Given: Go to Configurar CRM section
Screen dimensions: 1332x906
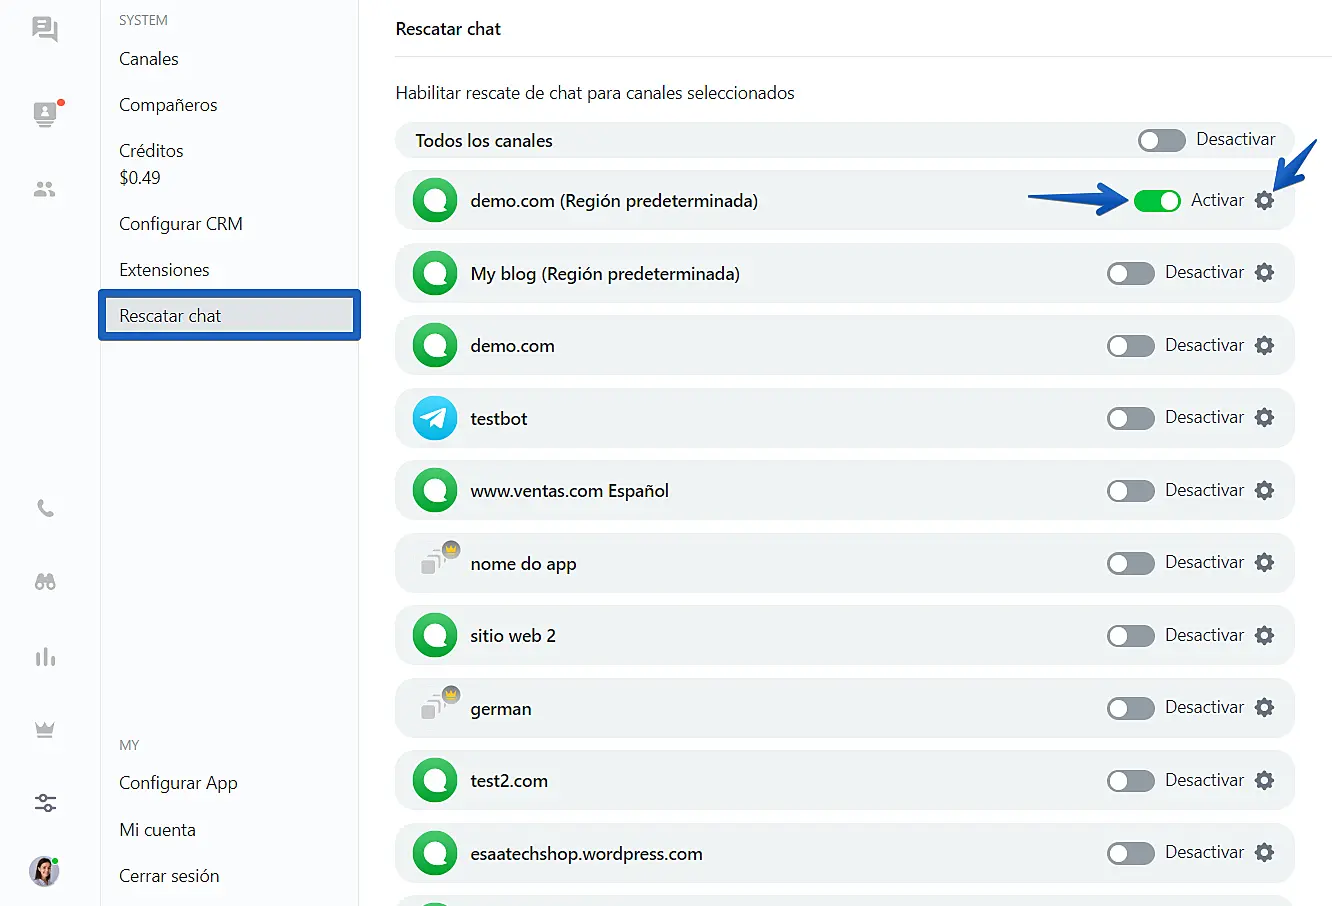Looking at the screenshot, I should (x=181, y=224).
